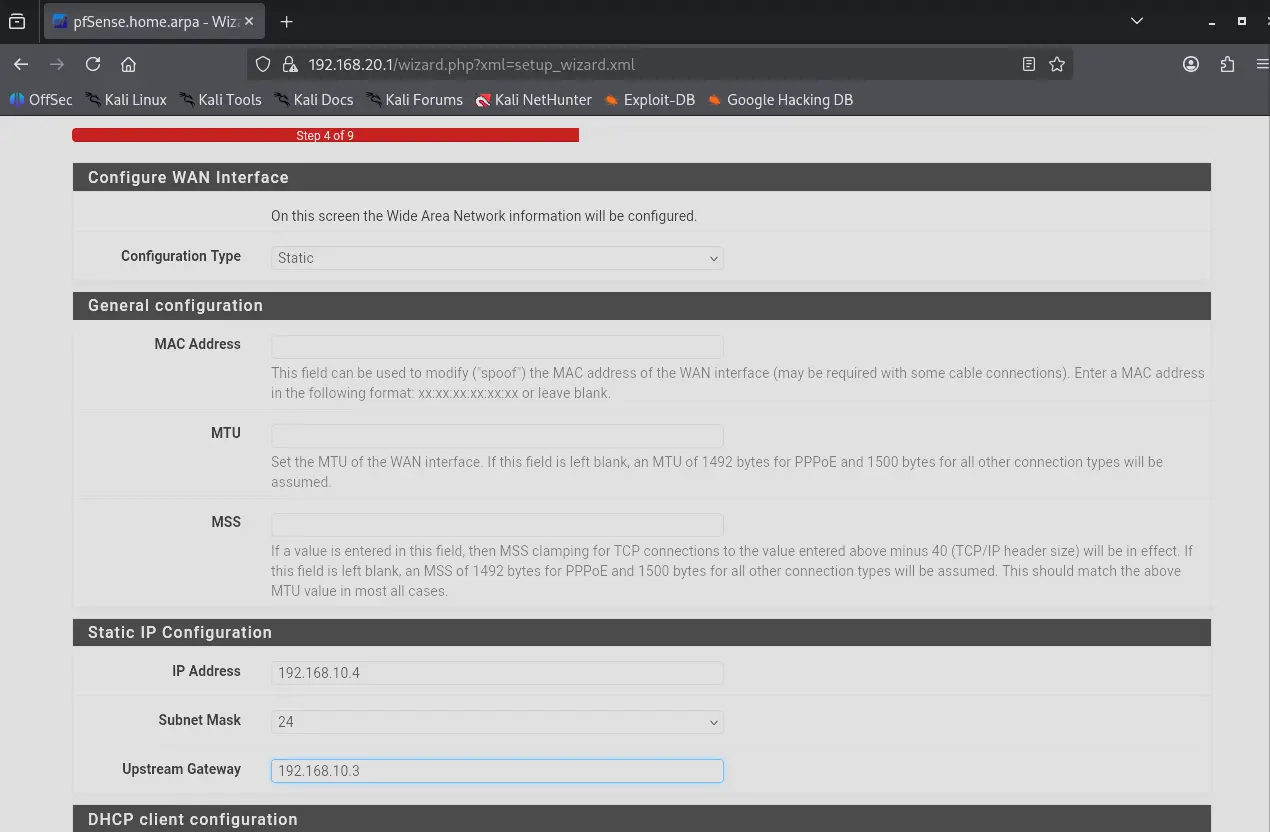Click the shield tracking protection icon
This screenshot has width=1270, height=832.
point(263,64)
